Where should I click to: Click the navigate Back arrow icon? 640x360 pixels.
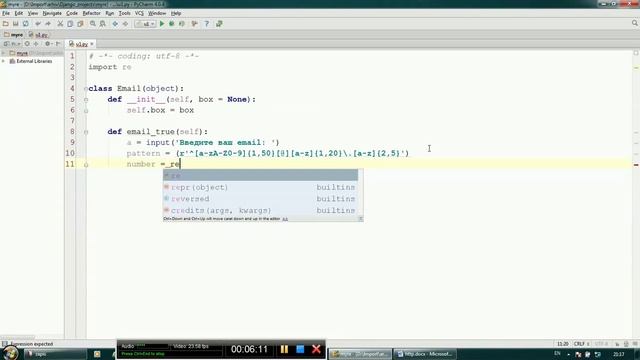pos(115,24)
